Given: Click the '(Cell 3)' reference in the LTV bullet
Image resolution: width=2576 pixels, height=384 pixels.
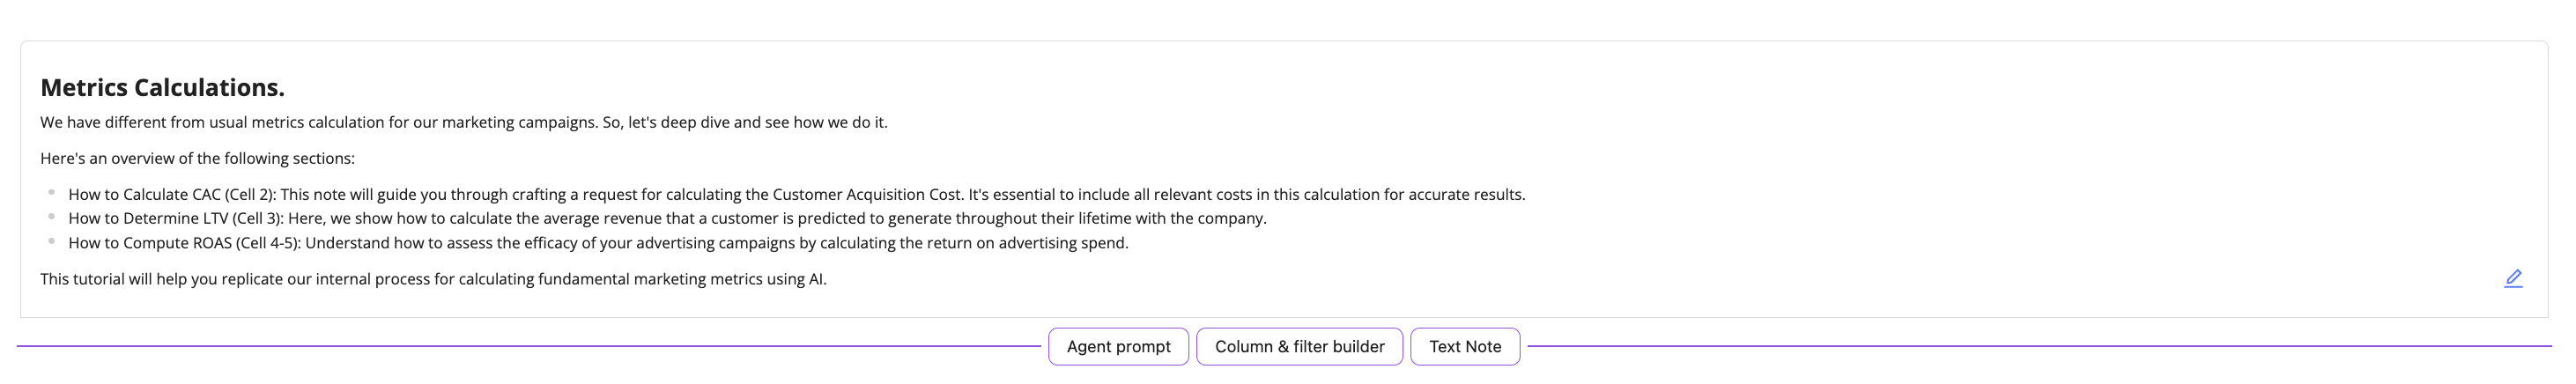Looking at the screenshot, I should [x=257, y=219].
